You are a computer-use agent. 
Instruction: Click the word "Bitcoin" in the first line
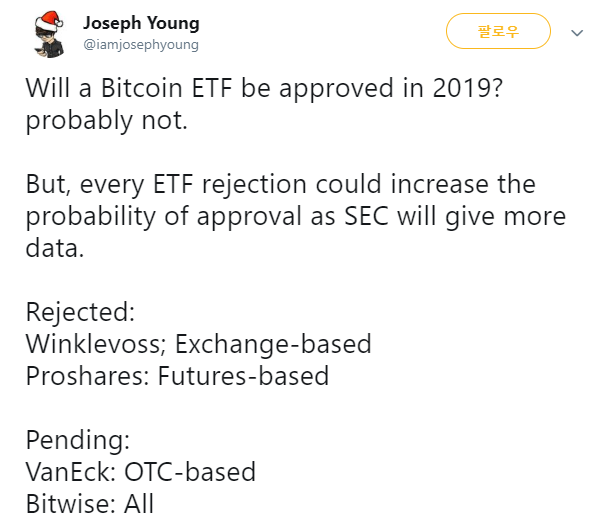(x=142, y=88)
